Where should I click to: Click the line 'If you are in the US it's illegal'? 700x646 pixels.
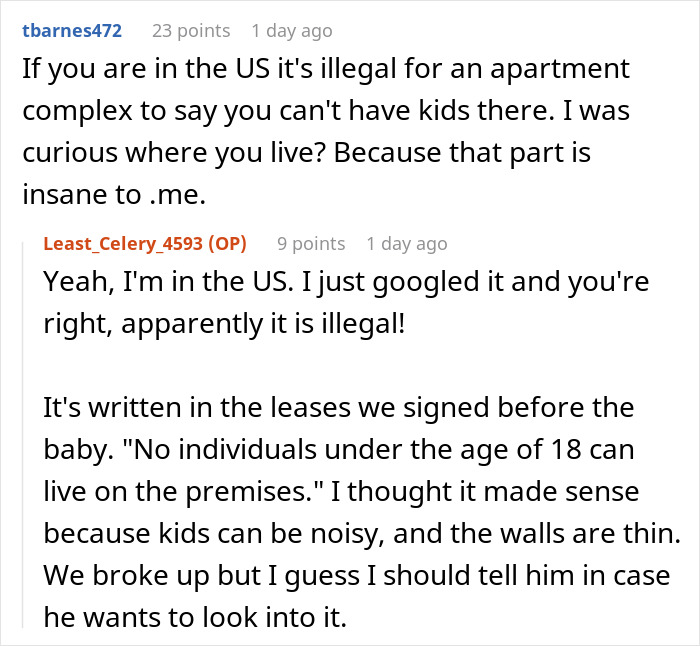(326, 70)
